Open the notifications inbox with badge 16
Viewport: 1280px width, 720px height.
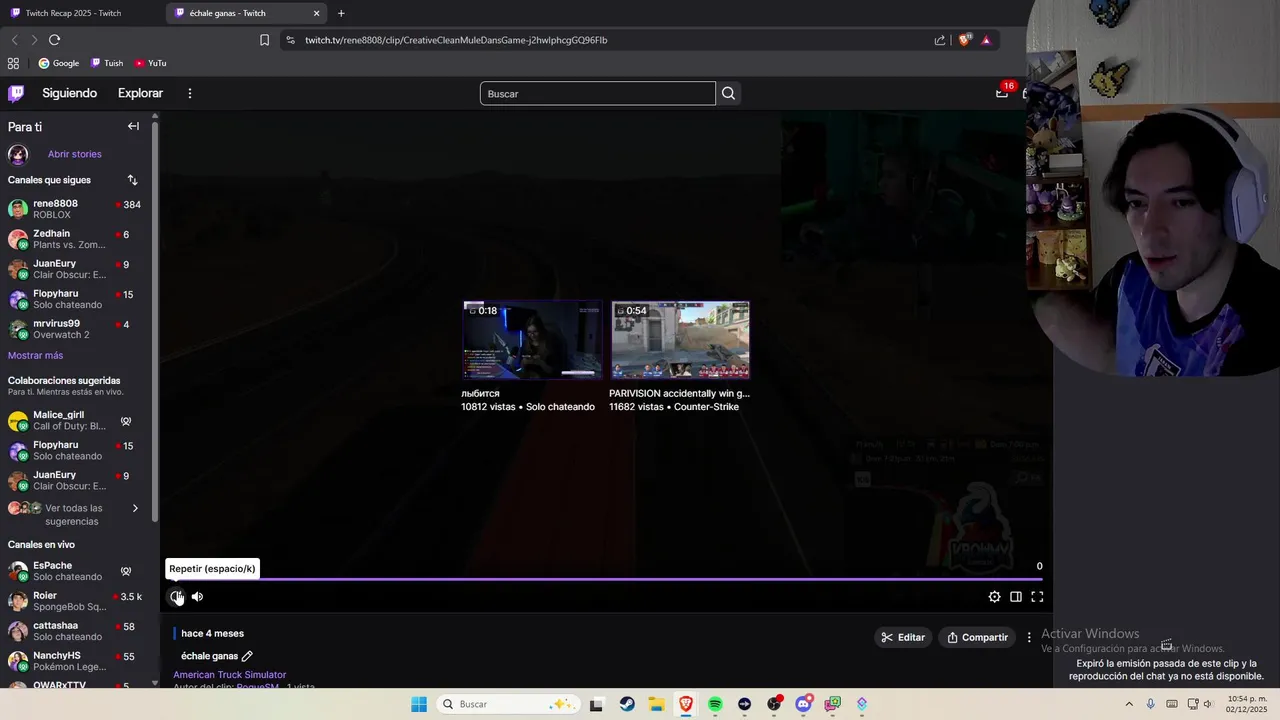click(x=1002, y=93)
